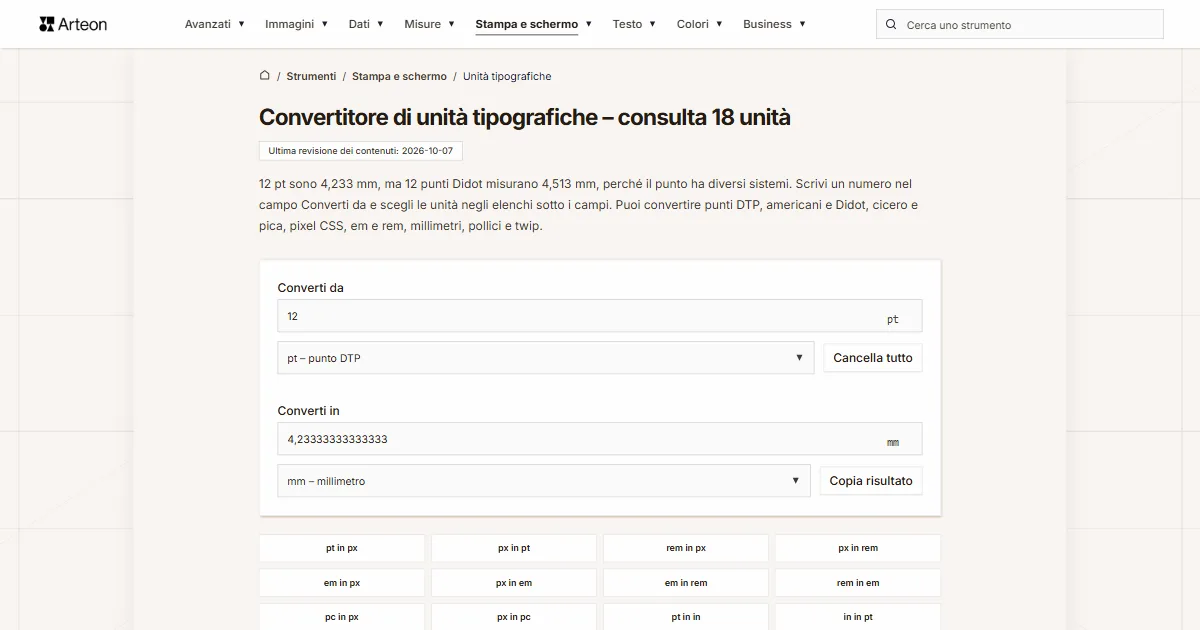Open the Colori menu

pos(700,24)
